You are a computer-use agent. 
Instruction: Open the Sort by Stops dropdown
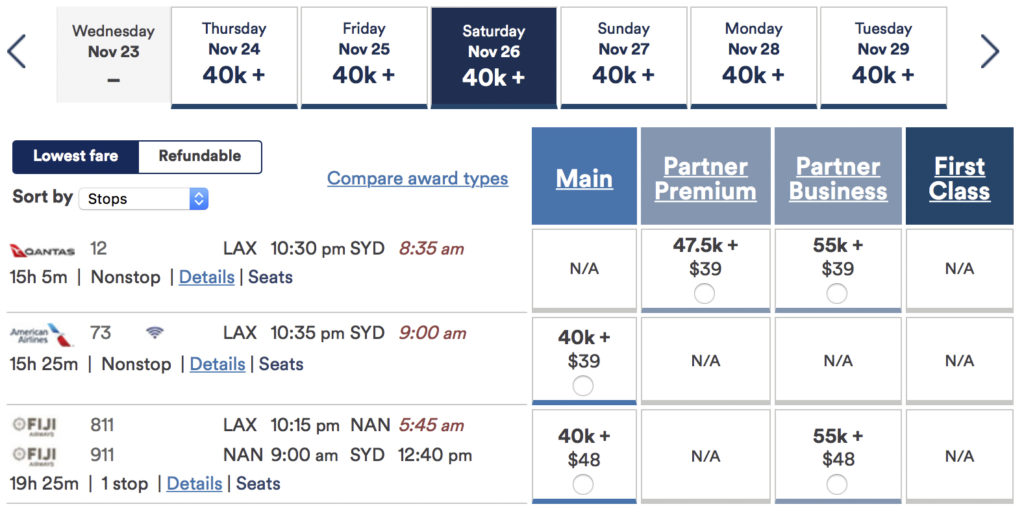pos(143,199)
